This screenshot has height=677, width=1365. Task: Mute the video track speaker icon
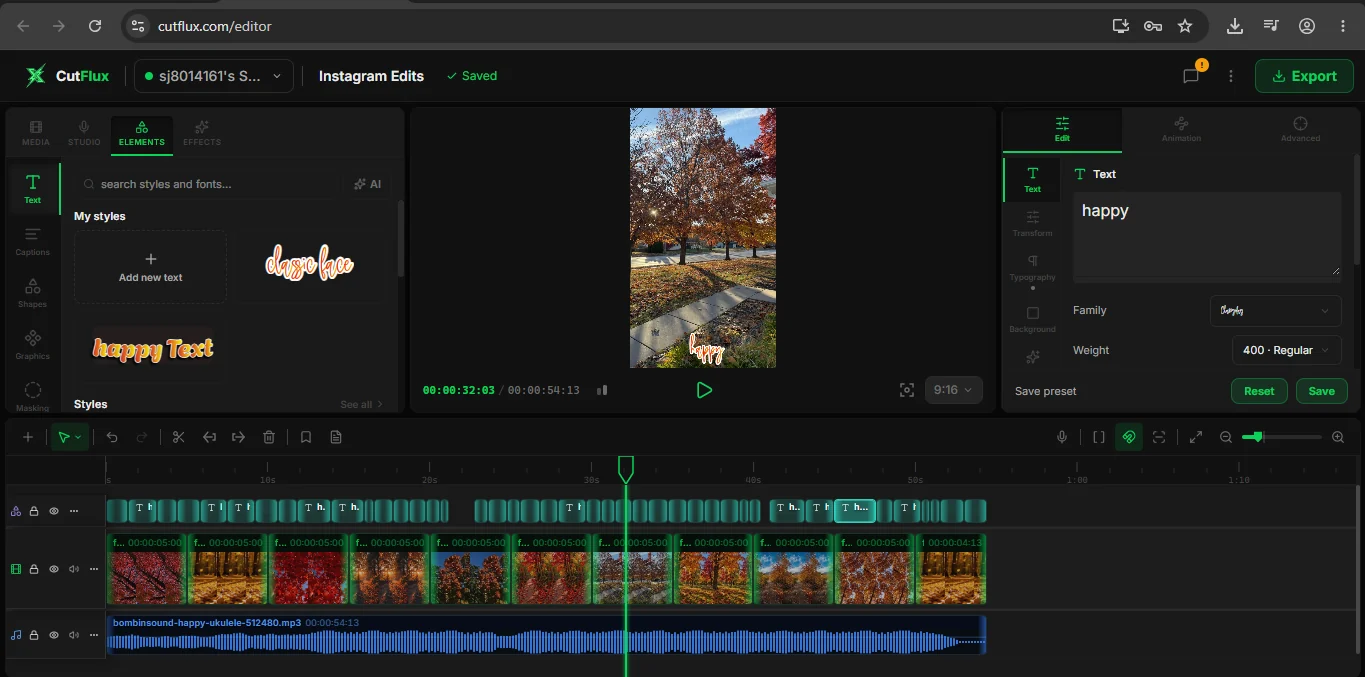(74, 569)
